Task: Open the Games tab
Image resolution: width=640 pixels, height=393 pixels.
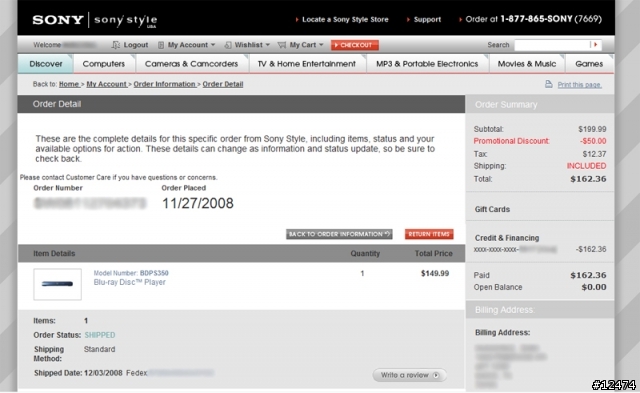Action: 589,64
